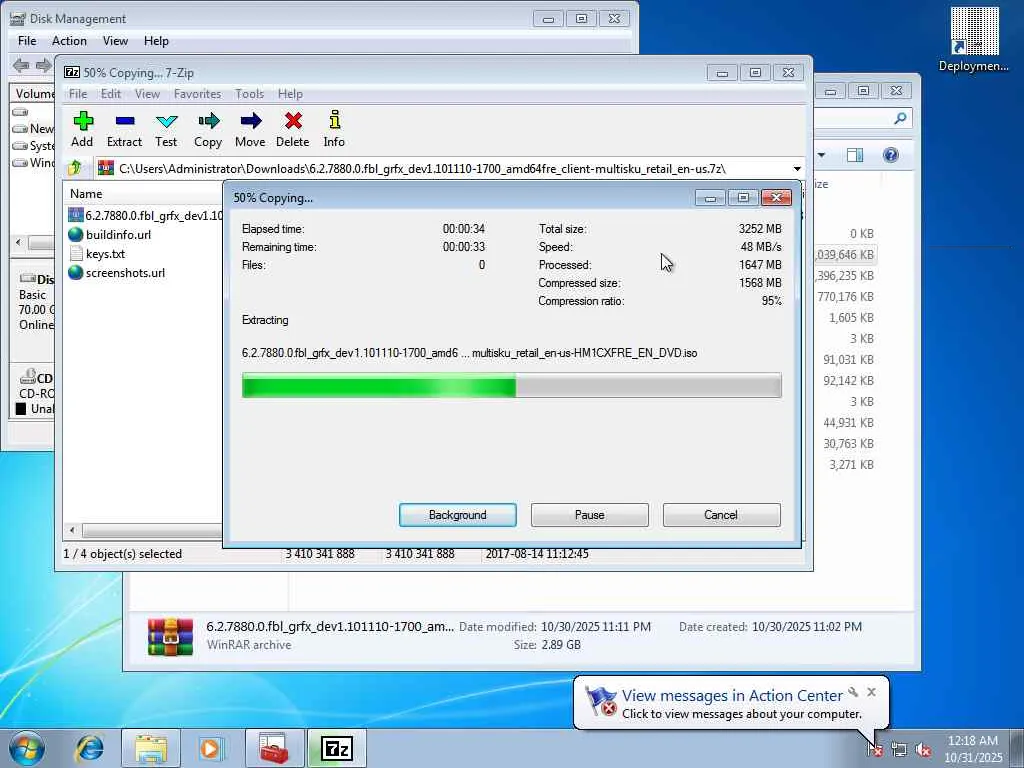Open the 7-Zip File menu
The height and width of the screenshot is (768, 1024).
pos(78,94)
